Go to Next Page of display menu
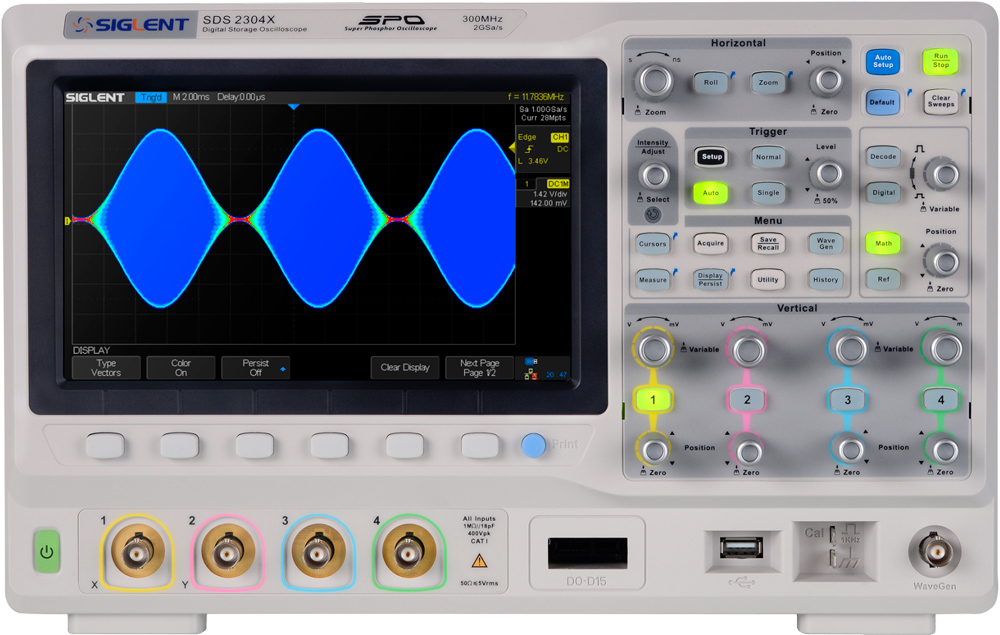Viewport: 1000px width, 635px height. [479, 368]
